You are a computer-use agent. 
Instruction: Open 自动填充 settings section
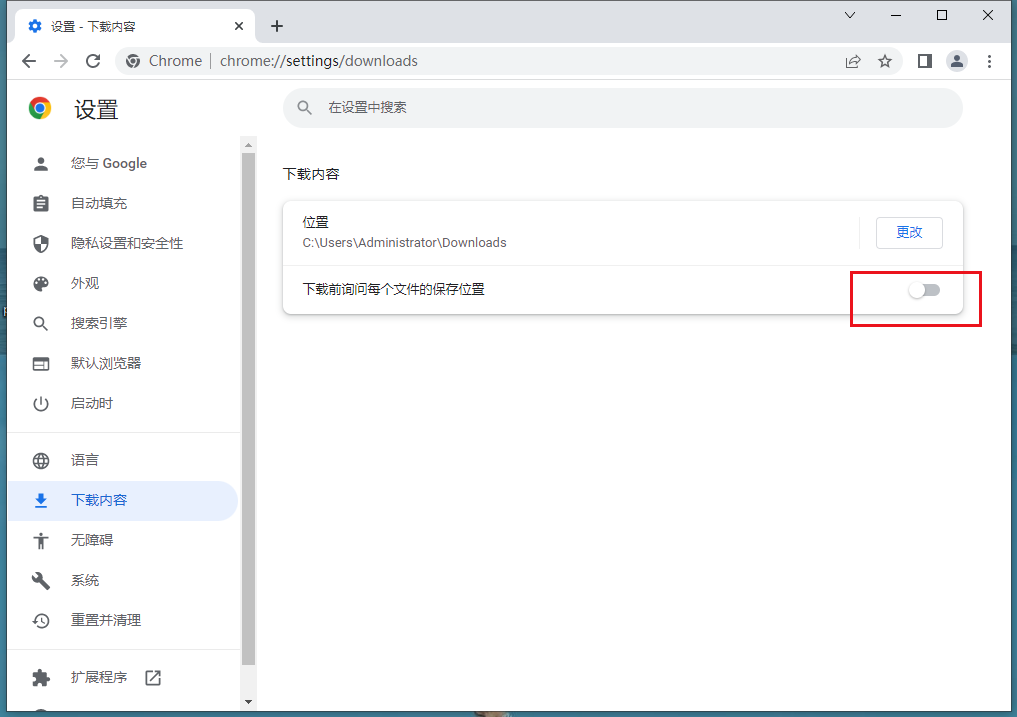(123, 204)
